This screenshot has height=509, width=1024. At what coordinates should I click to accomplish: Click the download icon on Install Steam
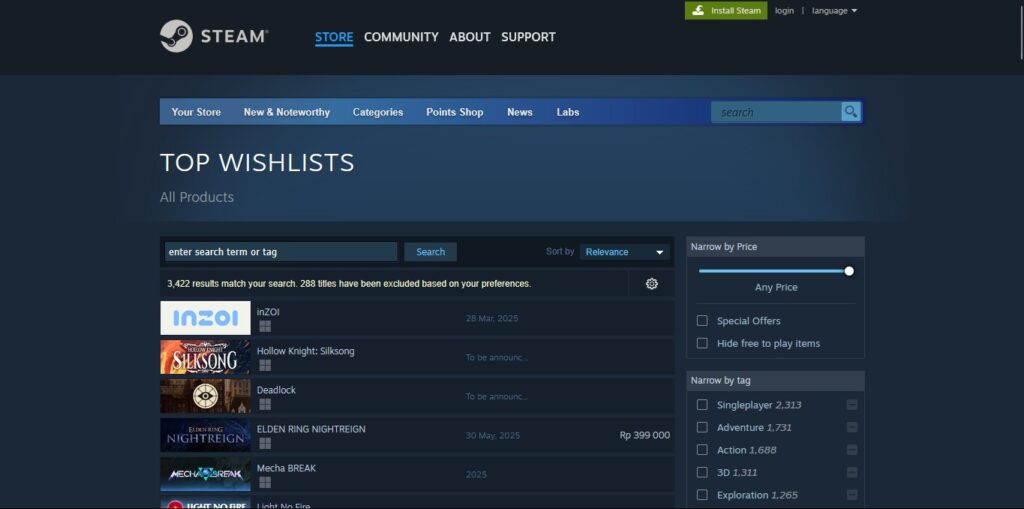pos(698,10)
